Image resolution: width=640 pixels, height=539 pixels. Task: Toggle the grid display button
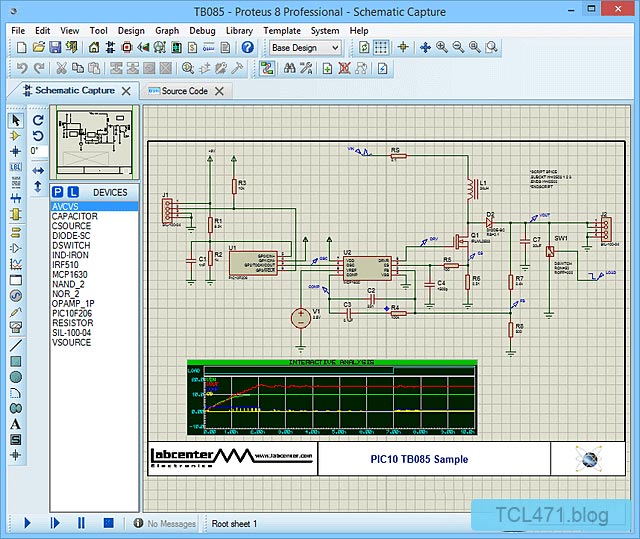pos(381,47)
